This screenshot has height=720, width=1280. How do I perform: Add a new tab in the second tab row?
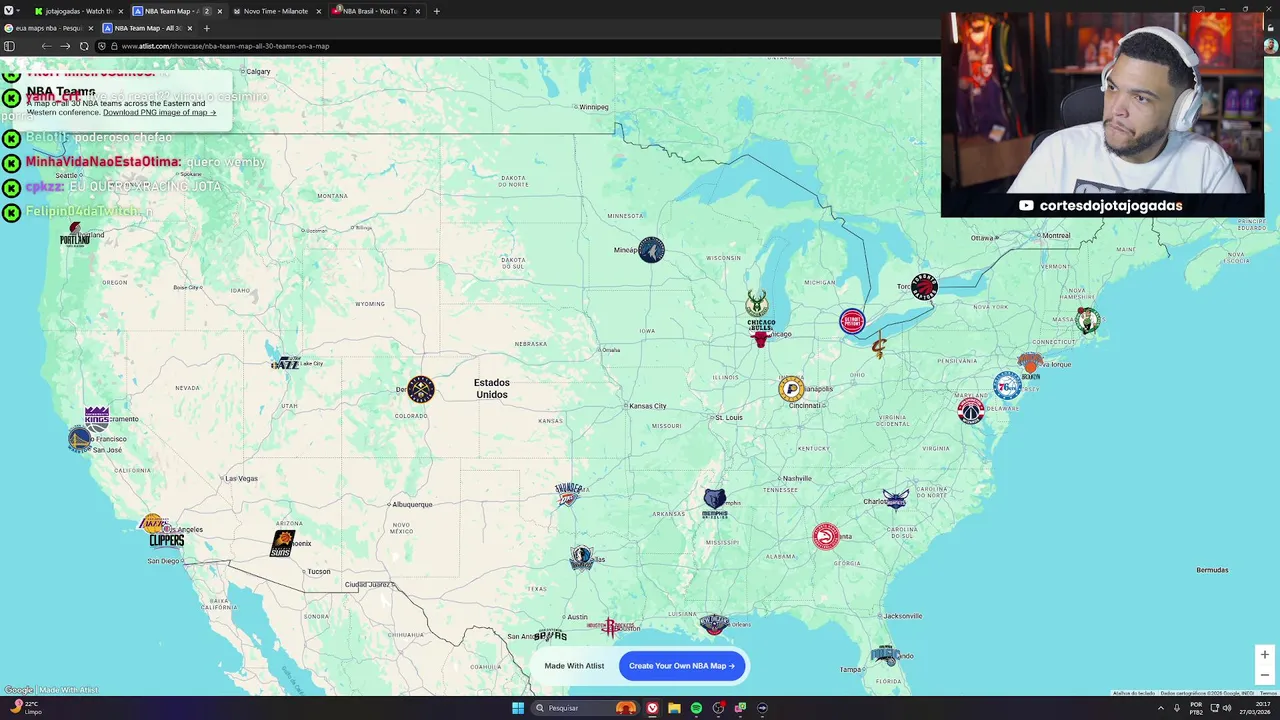[207, 28]
